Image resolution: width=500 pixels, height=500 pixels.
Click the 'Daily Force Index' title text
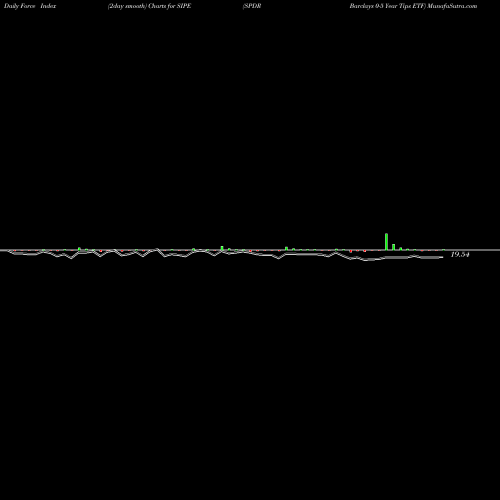point(30,6)
